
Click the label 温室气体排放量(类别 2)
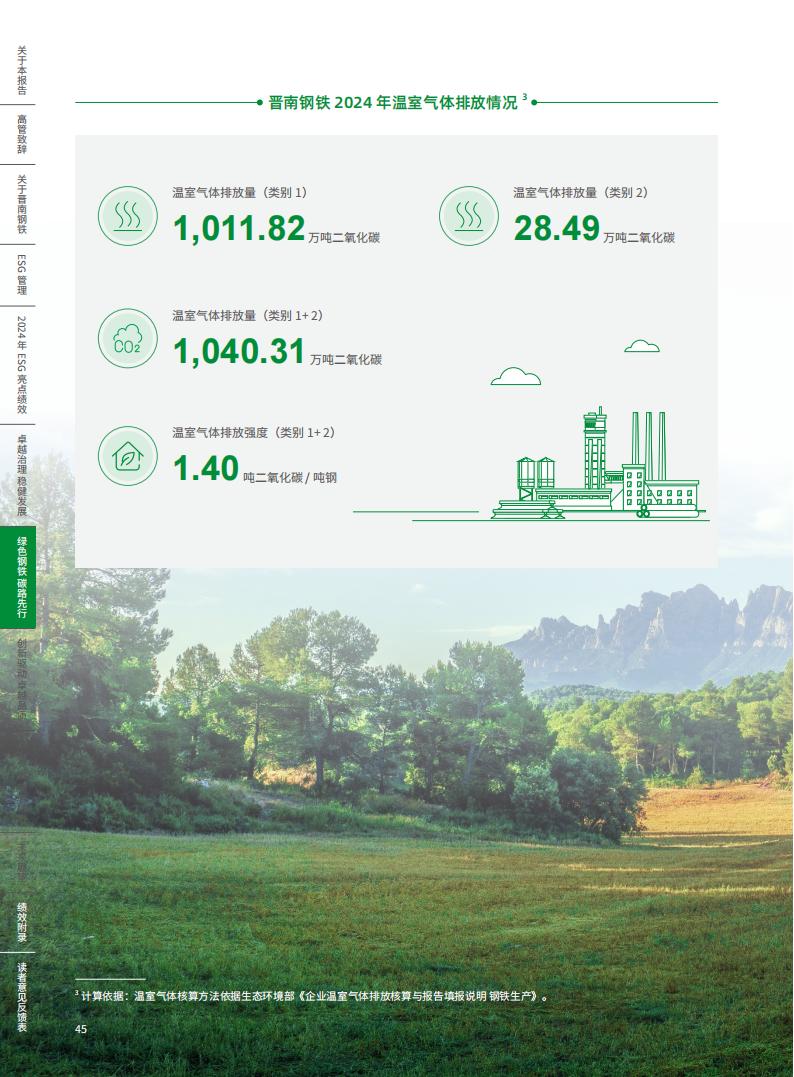[581, 193]
